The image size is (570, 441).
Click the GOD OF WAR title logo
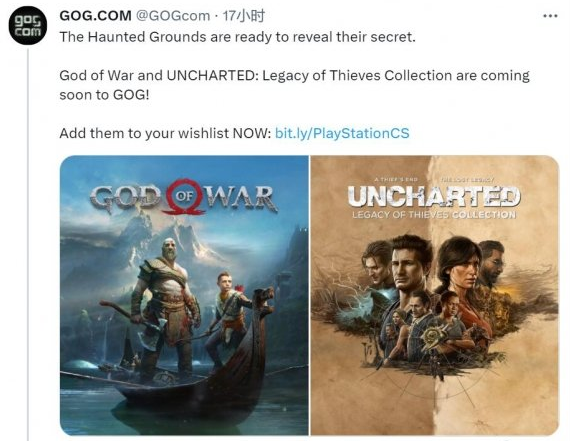pos(184,197)
